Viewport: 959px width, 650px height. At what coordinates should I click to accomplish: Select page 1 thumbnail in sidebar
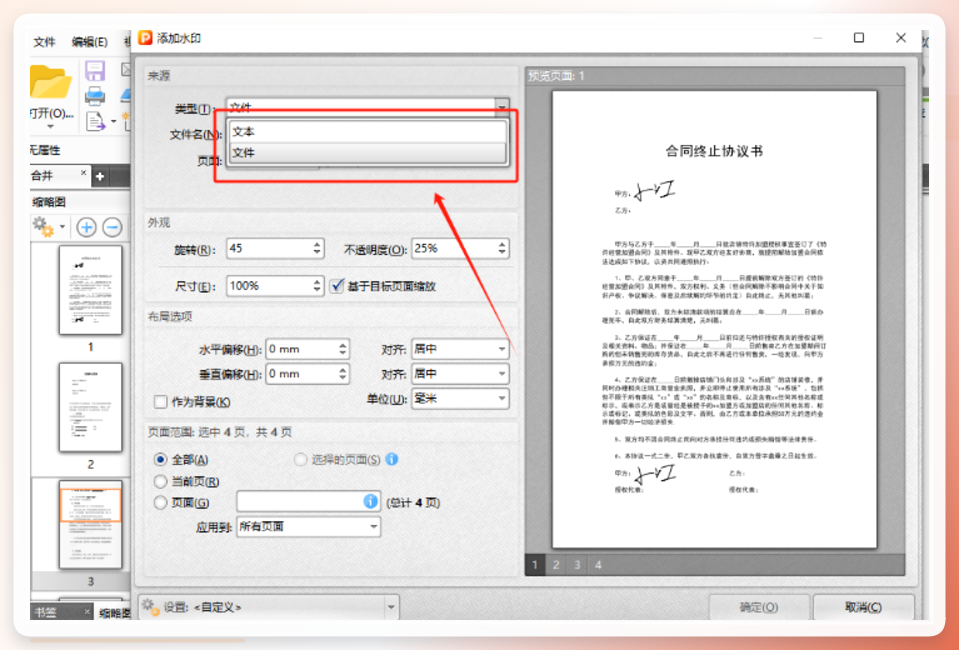coord(91,290)
